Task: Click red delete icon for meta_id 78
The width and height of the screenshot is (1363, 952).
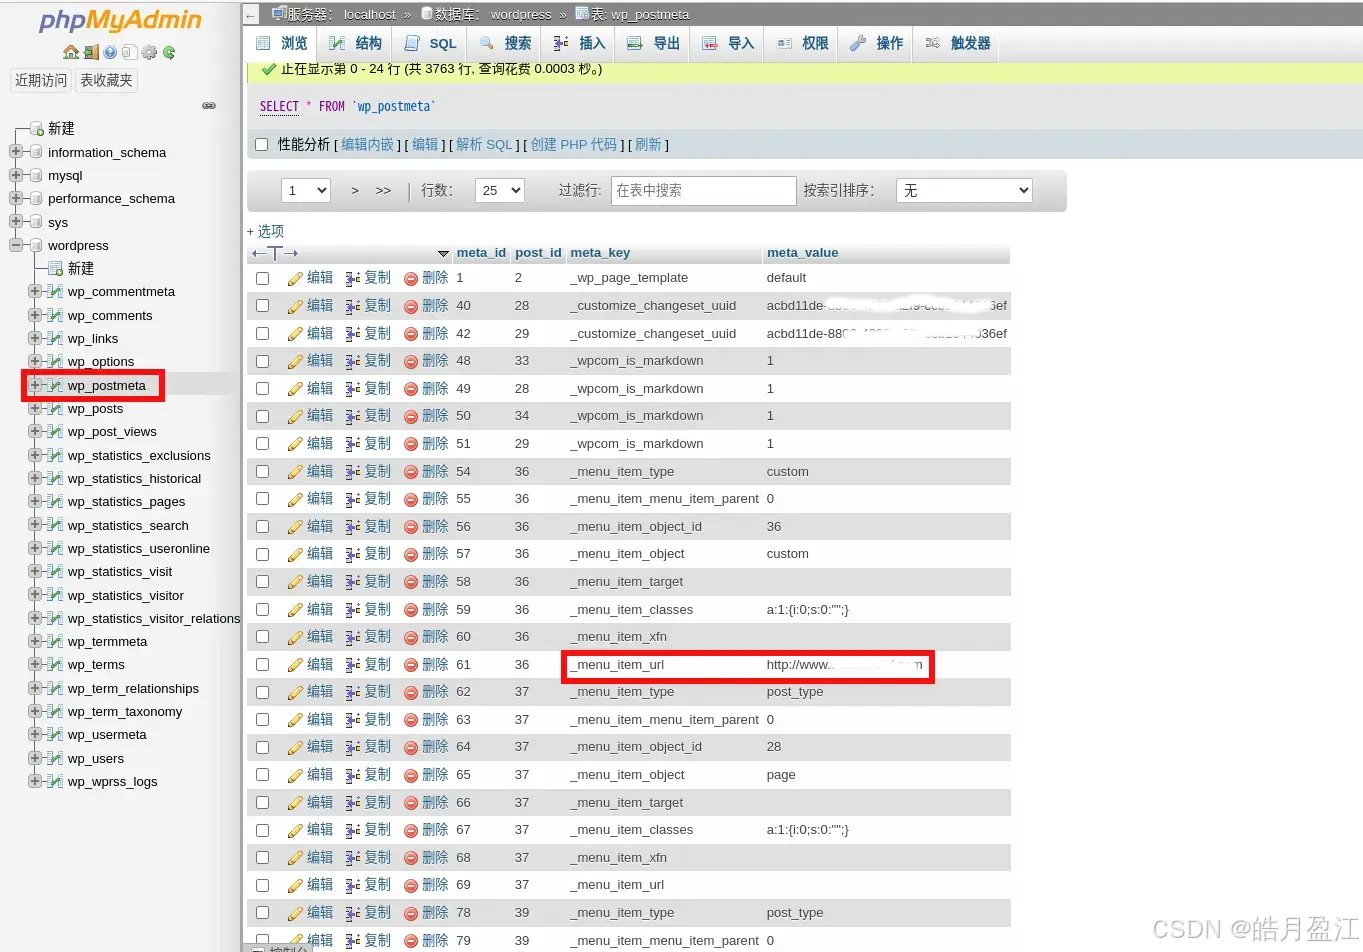Action: (411, 913)
